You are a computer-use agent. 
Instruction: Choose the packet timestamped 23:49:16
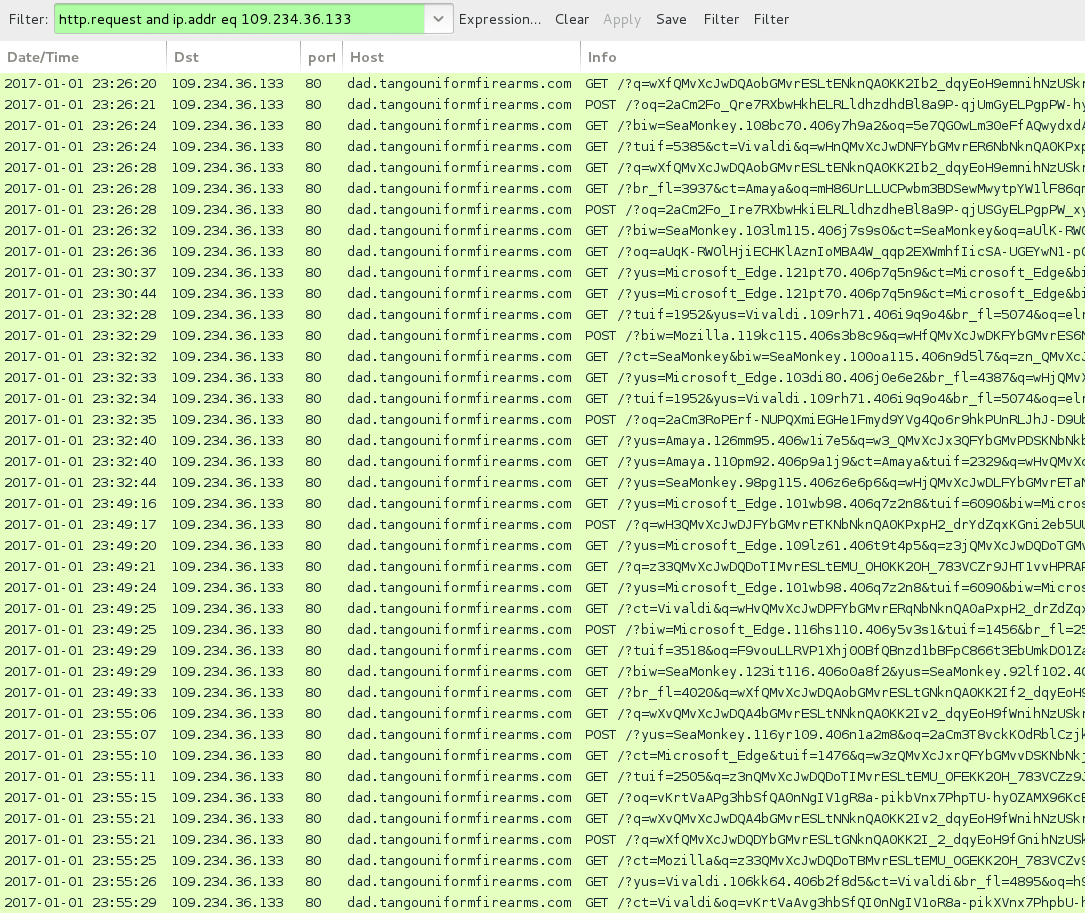(542, 503)
